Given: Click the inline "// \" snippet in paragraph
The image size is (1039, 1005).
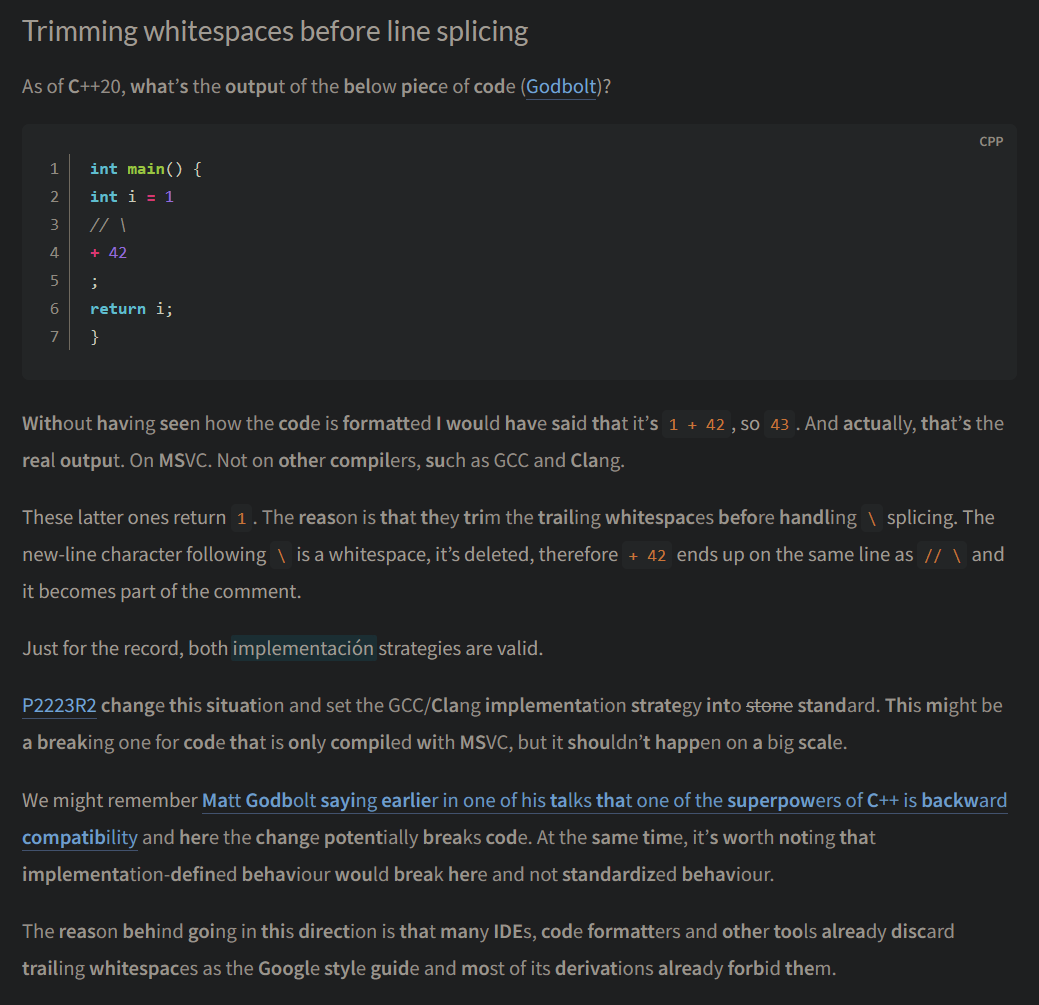Looking at the screenshot, I should (943, 555).
